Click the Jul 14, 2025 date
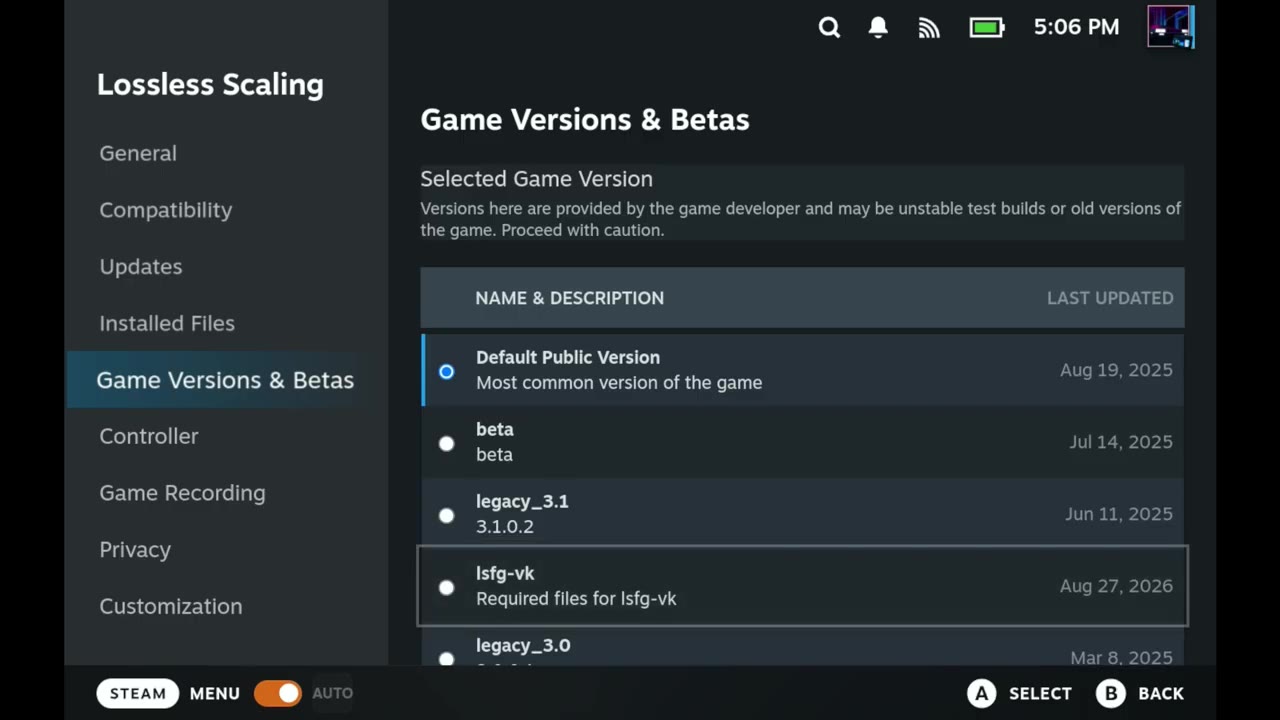The image size is (1280, 720). coord(1121,442)
